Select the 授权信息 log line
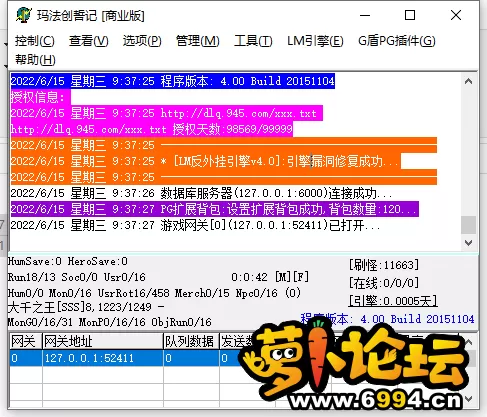Image resolution: width=487 pixels, height=417 pixels. 40,97
